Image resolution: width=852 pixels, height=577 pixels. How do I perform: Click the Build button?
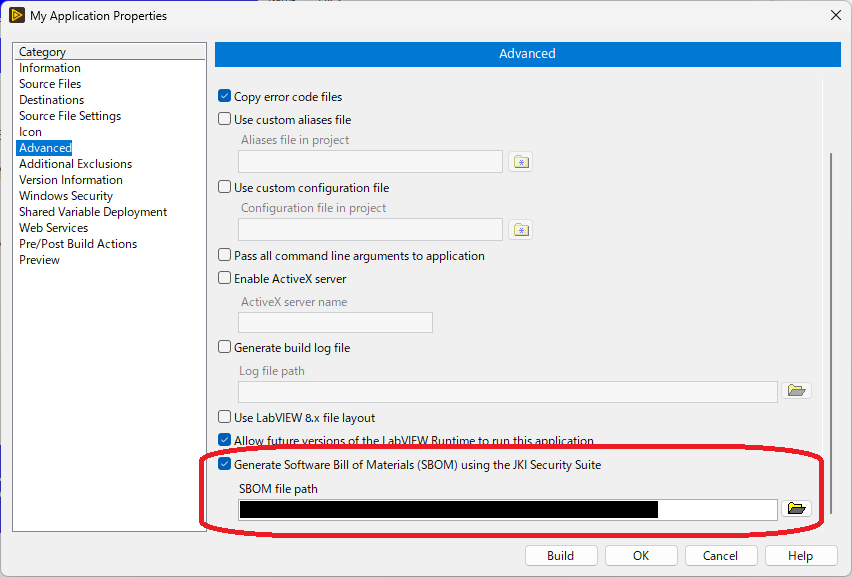point(561,556)
